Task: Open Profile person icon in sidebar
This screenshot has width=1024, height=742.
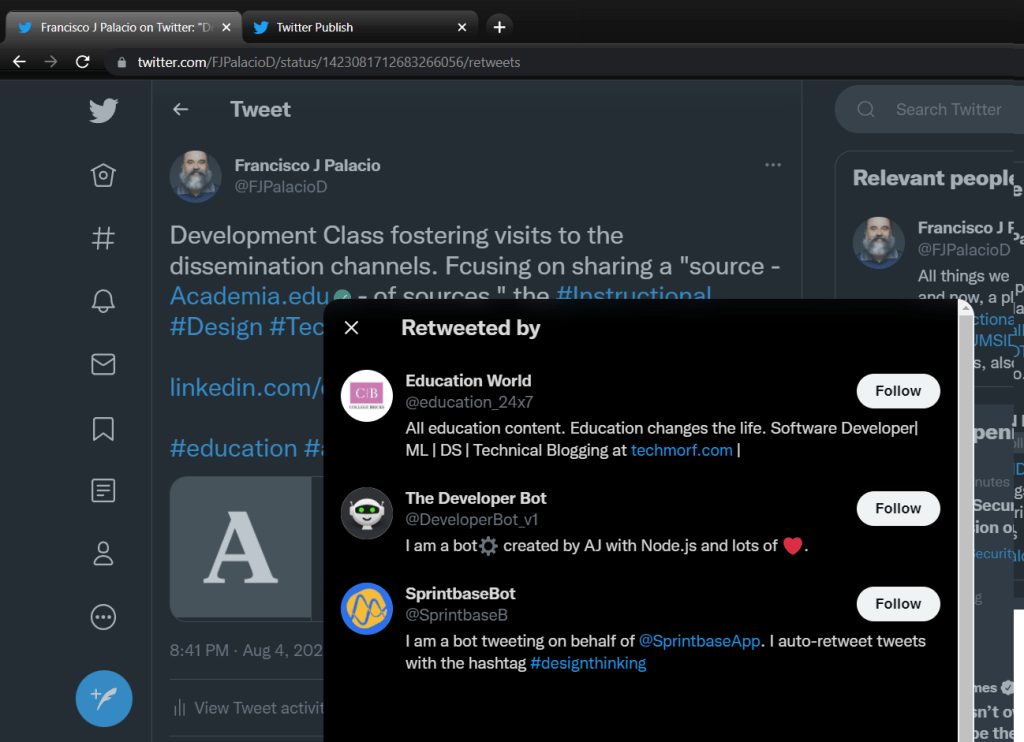Action: point(103,554)
